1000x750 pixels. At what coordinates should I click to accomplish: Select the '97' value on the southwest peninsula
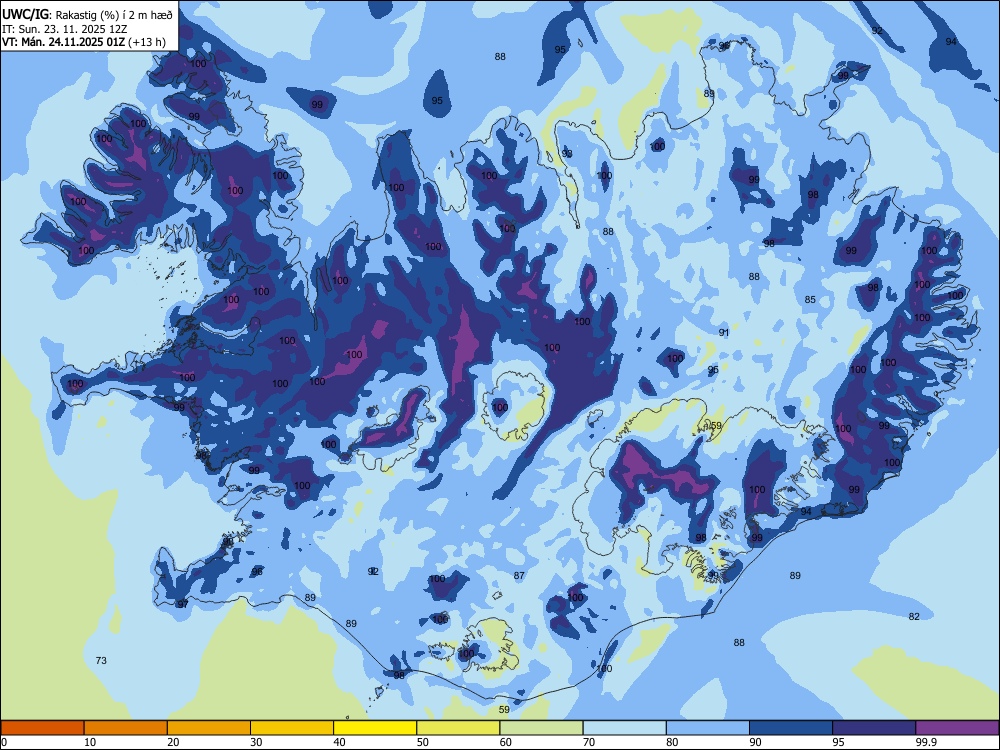pyautogui.click(x=182, y=604)
